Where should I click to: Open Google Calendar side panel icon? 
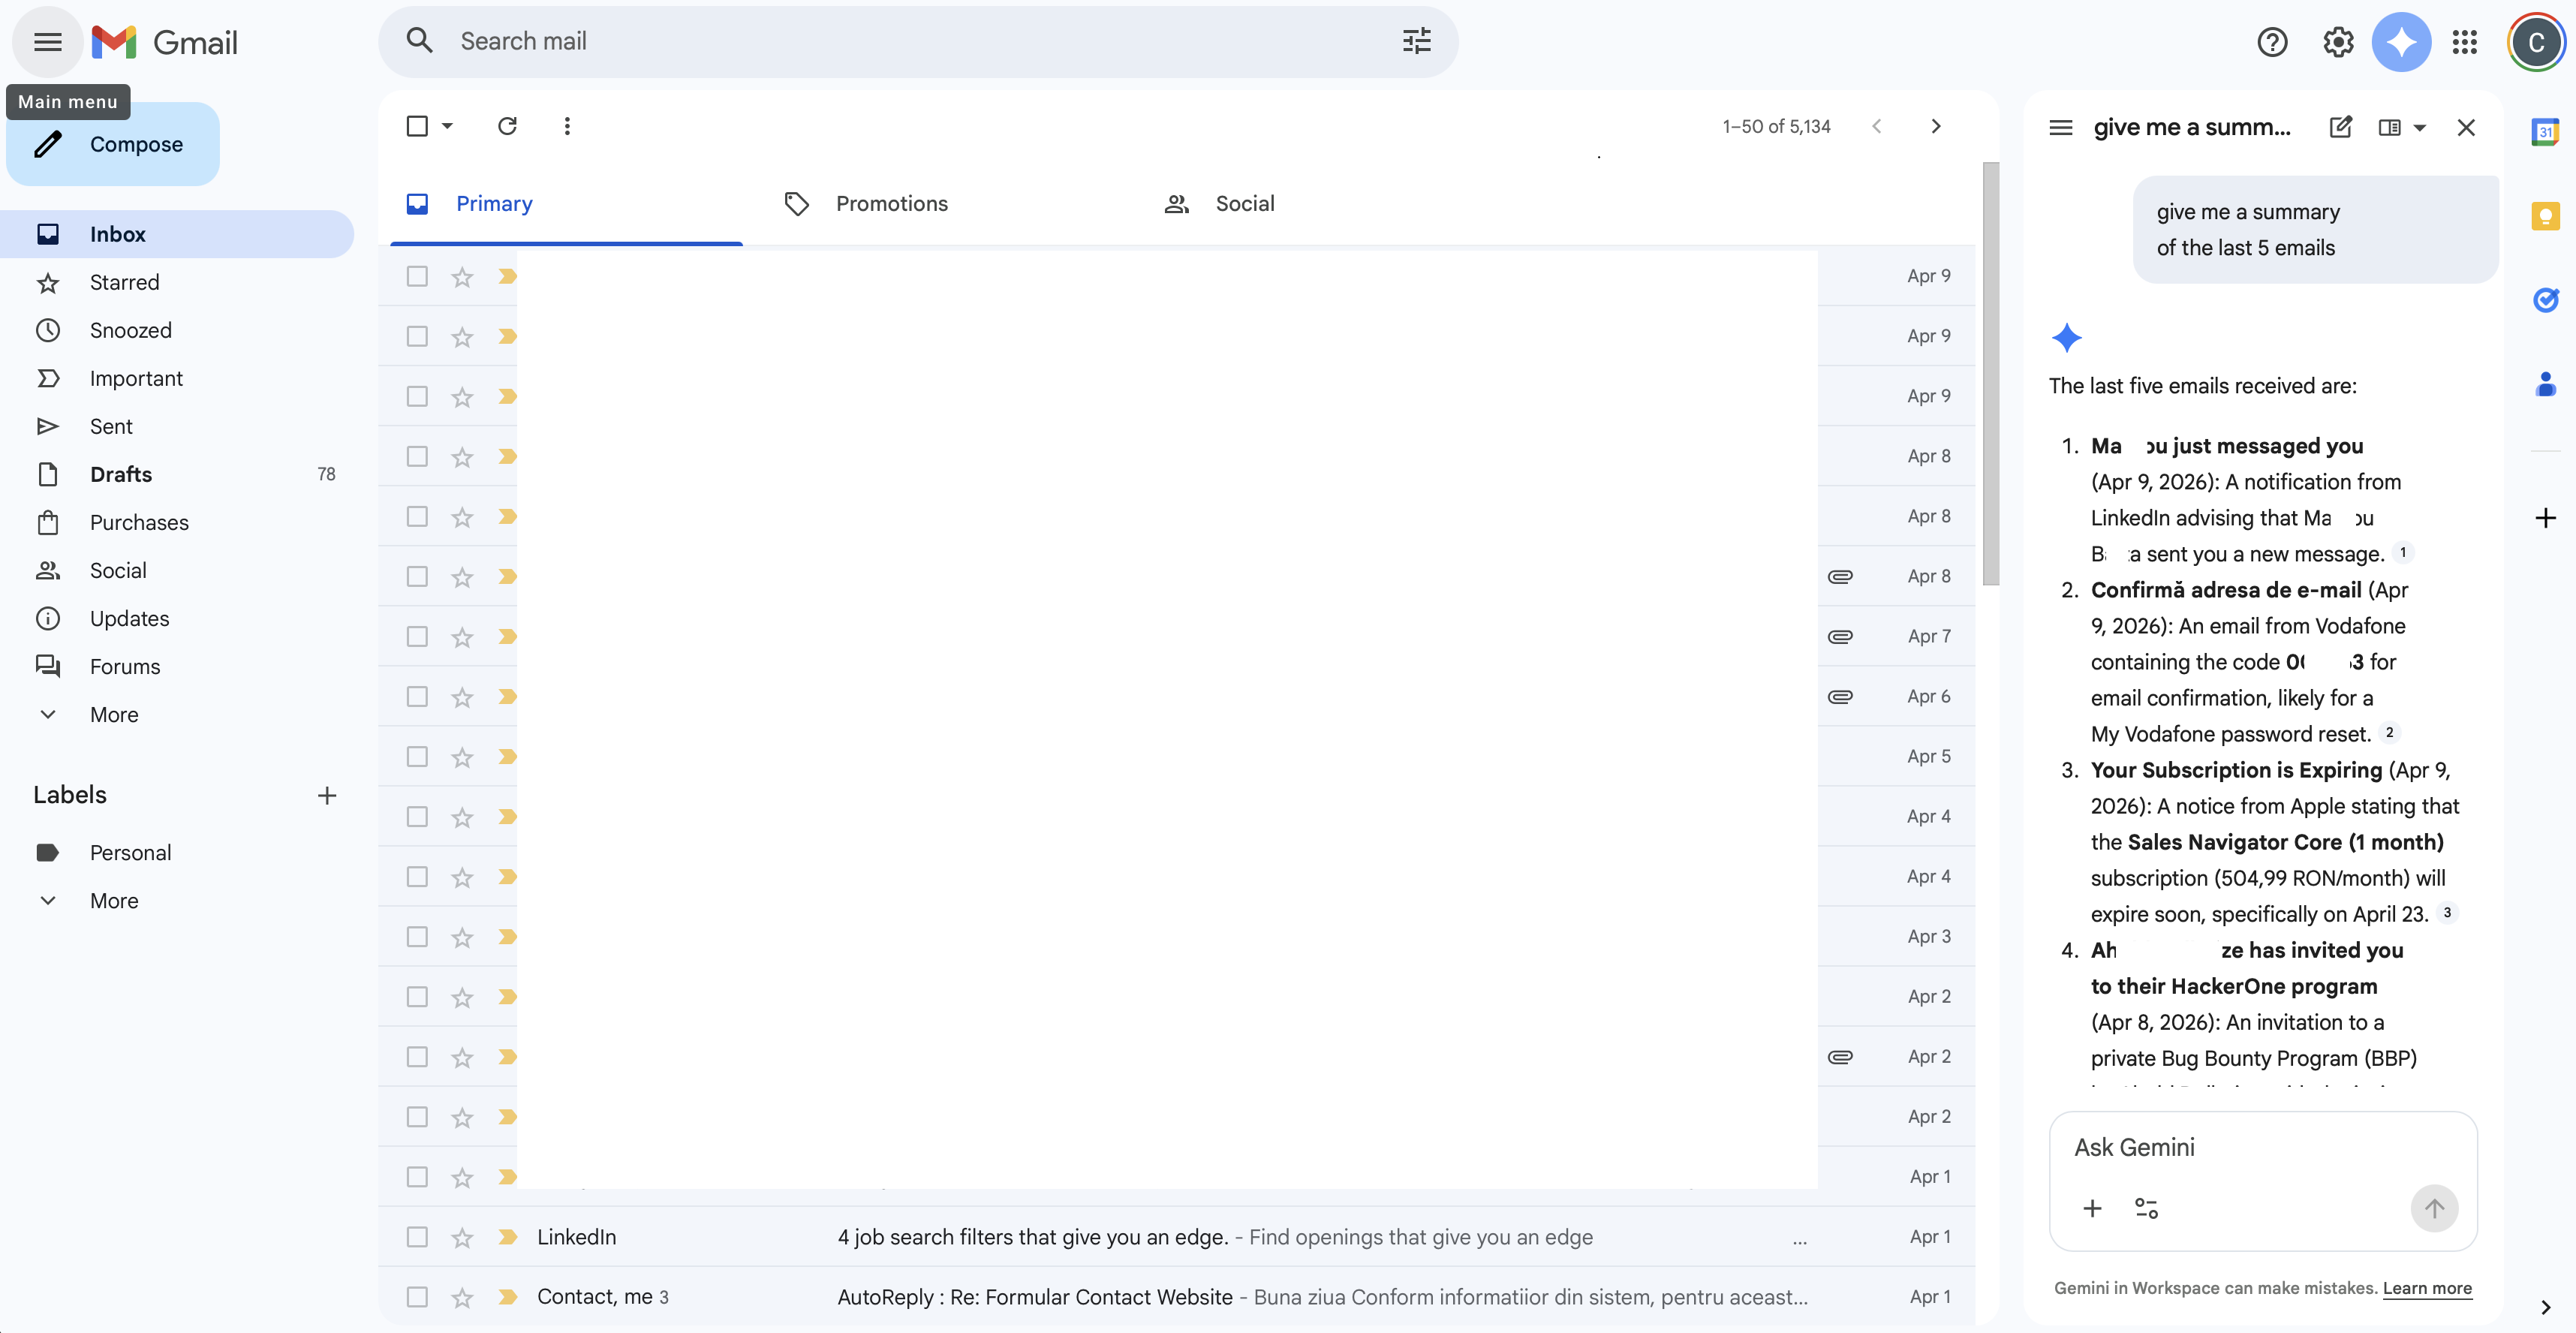point(2545,131)
